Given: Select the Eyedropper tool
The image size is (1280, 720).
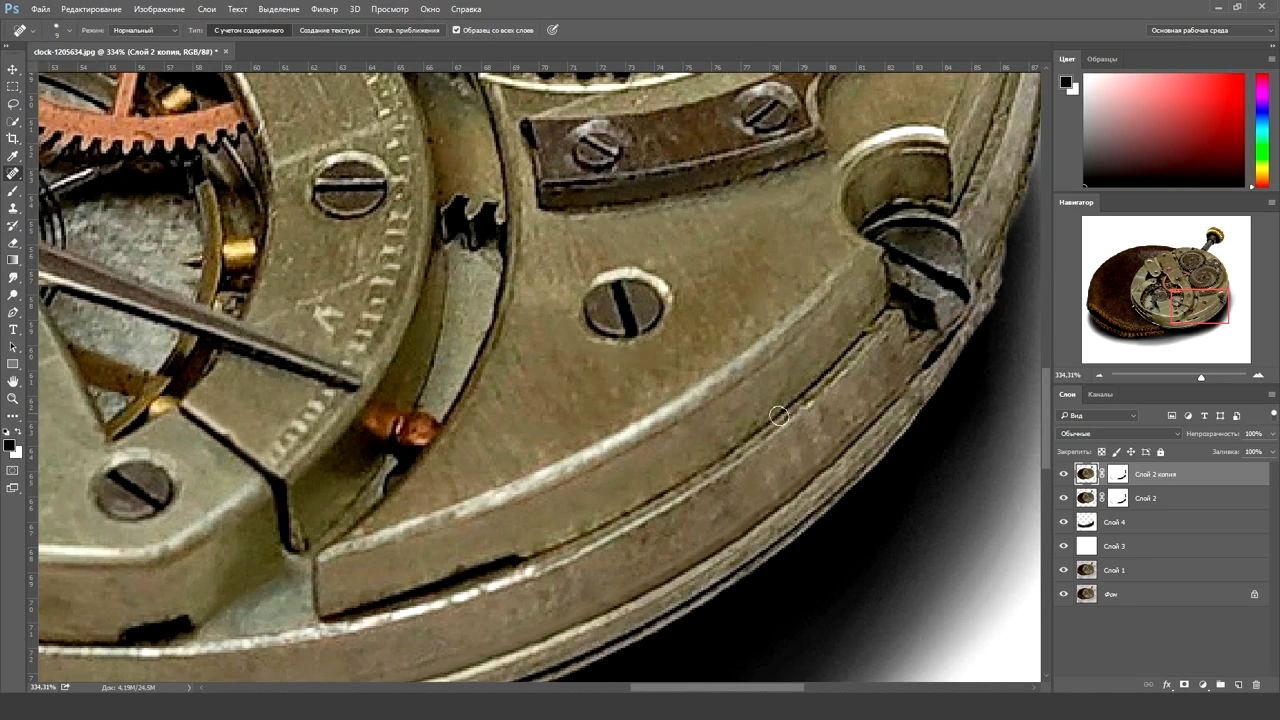Looking at the screenshot, I should click(x=13, y=156).
